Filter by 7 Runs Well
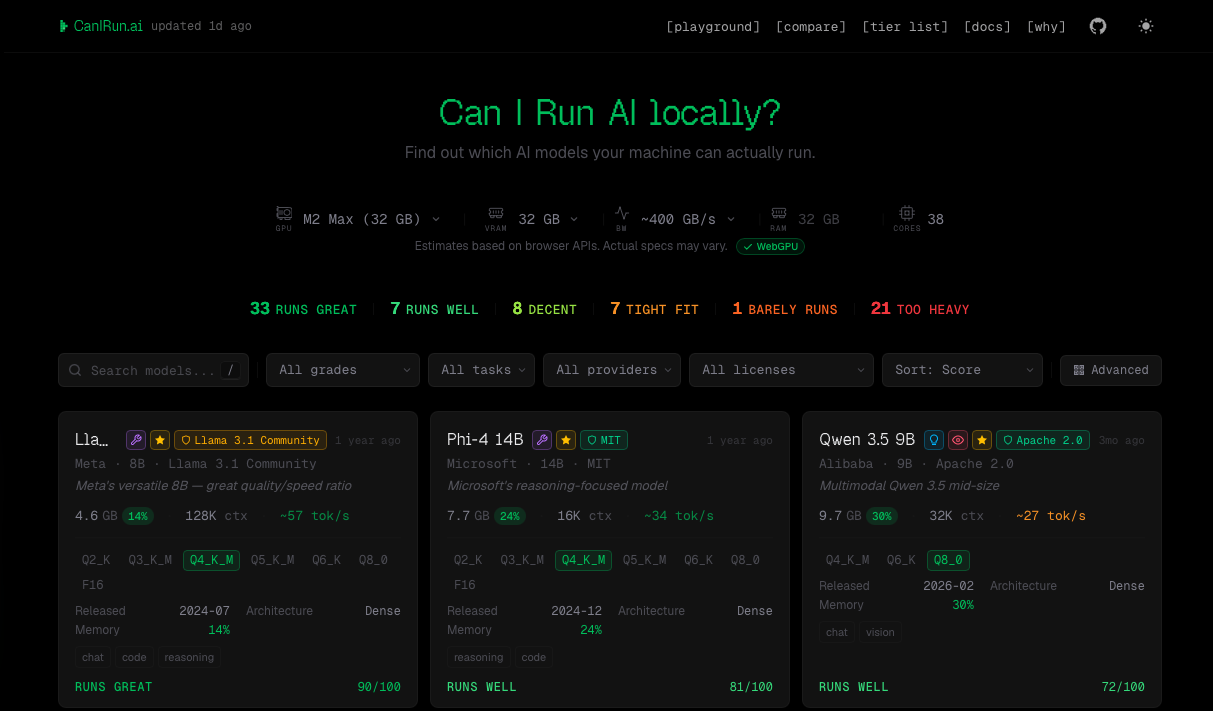The width and height of the screenshot is (1213, 711). pos(434,309)
